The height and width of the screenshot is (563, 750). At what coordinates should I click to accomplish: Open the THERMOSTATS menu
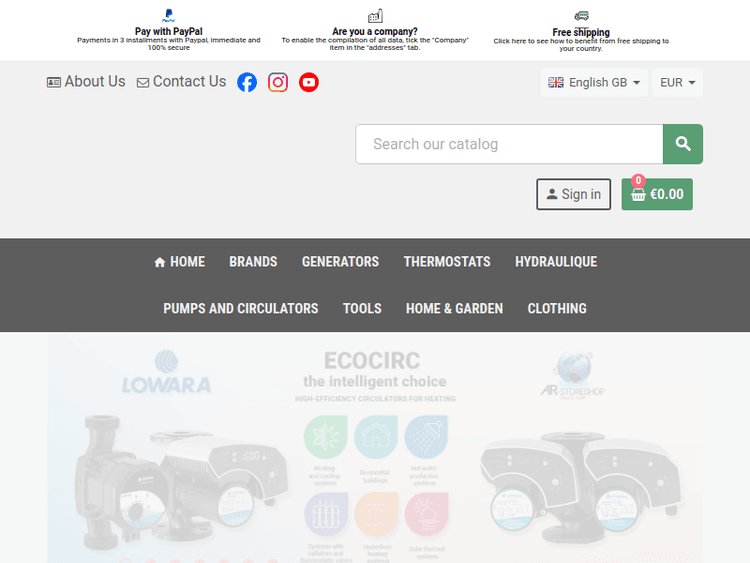point(447,262)
